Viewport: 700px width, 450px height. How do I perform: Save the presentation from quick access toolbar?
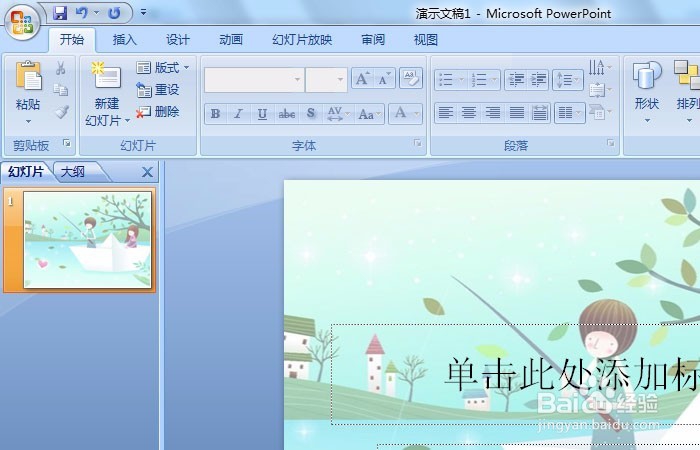(x=59, y=13)
